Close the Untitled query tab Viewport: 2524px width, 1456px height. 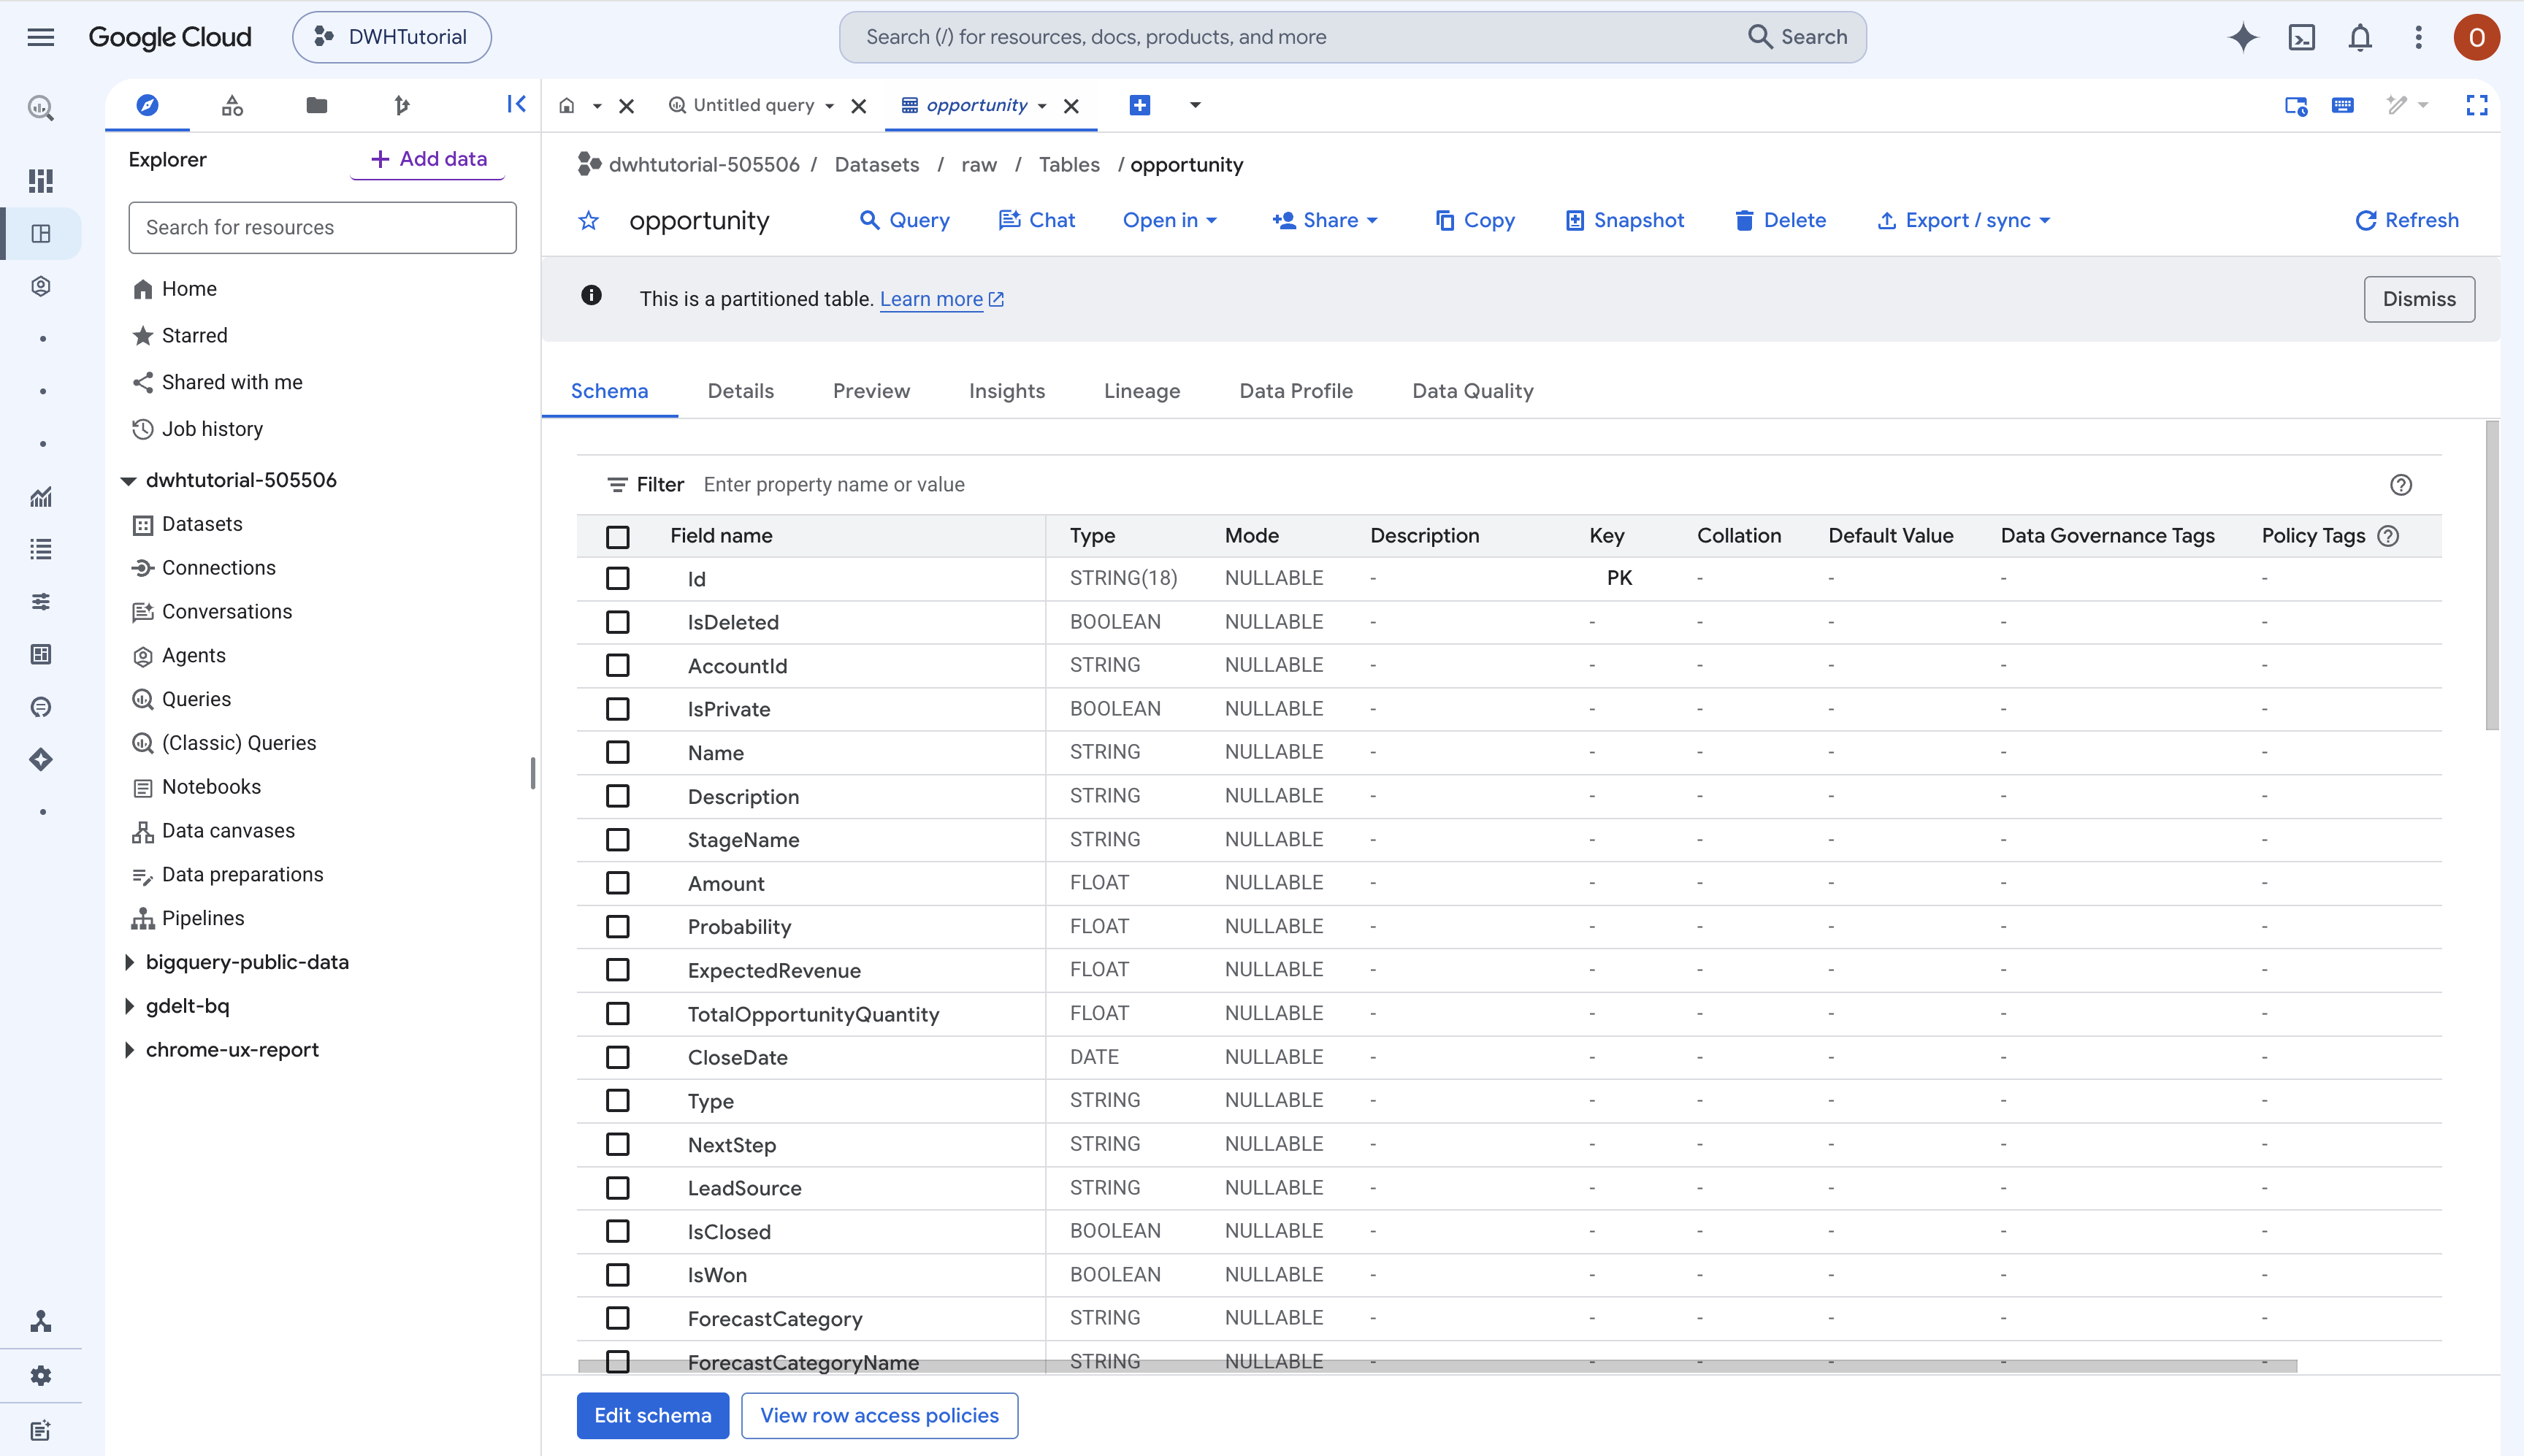858,106
